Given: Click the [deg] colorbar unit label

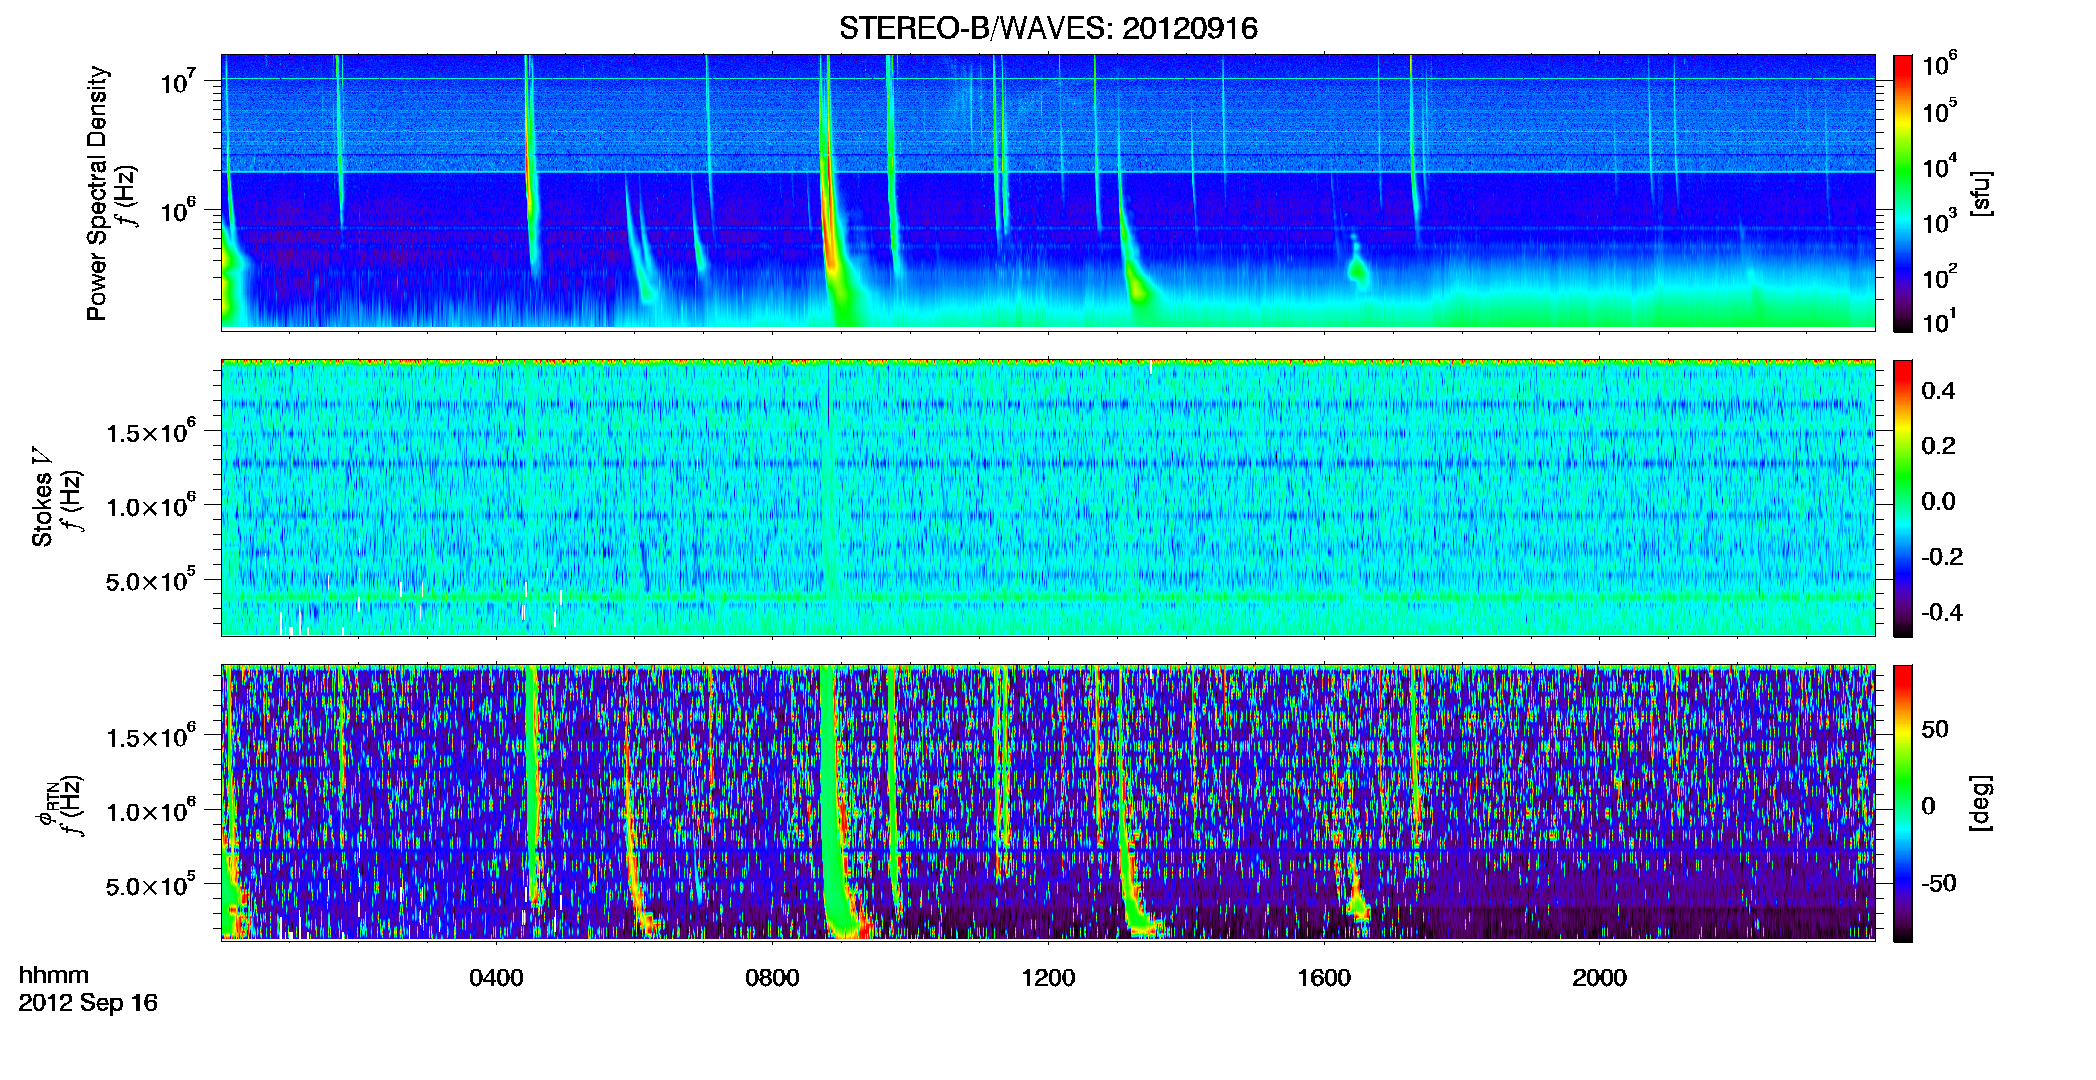Looking at the screenshot, I should 1981,803.
